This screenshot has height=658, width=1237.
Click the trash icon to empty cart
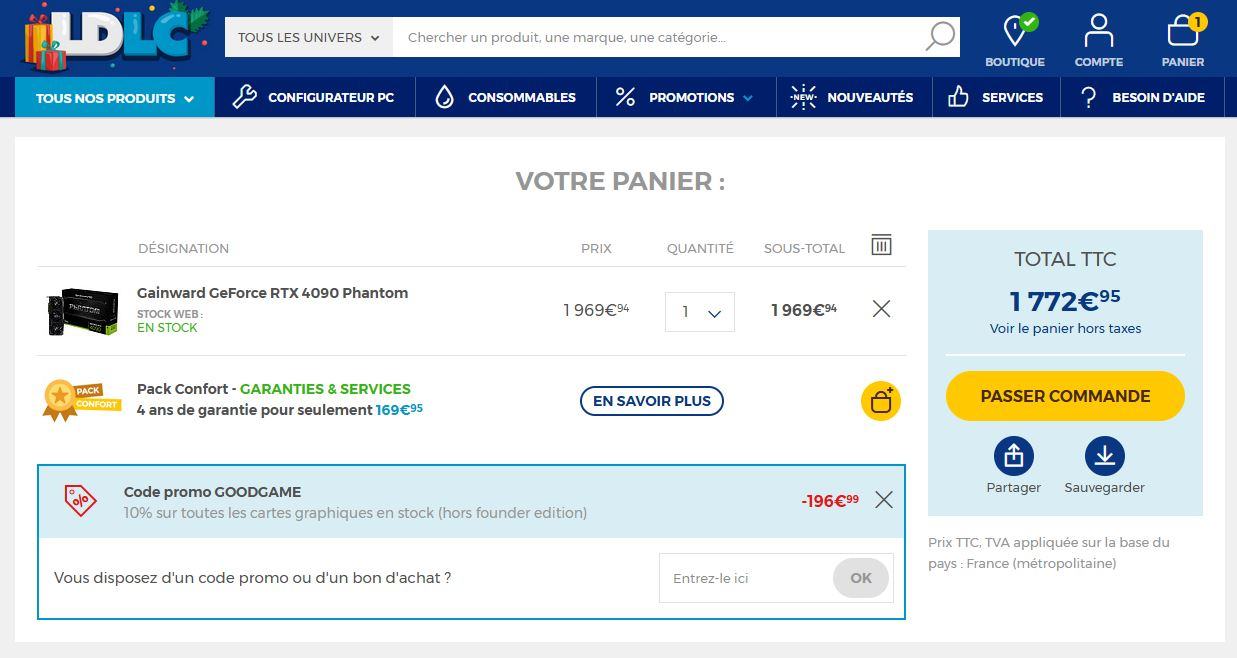pos(881,245)
